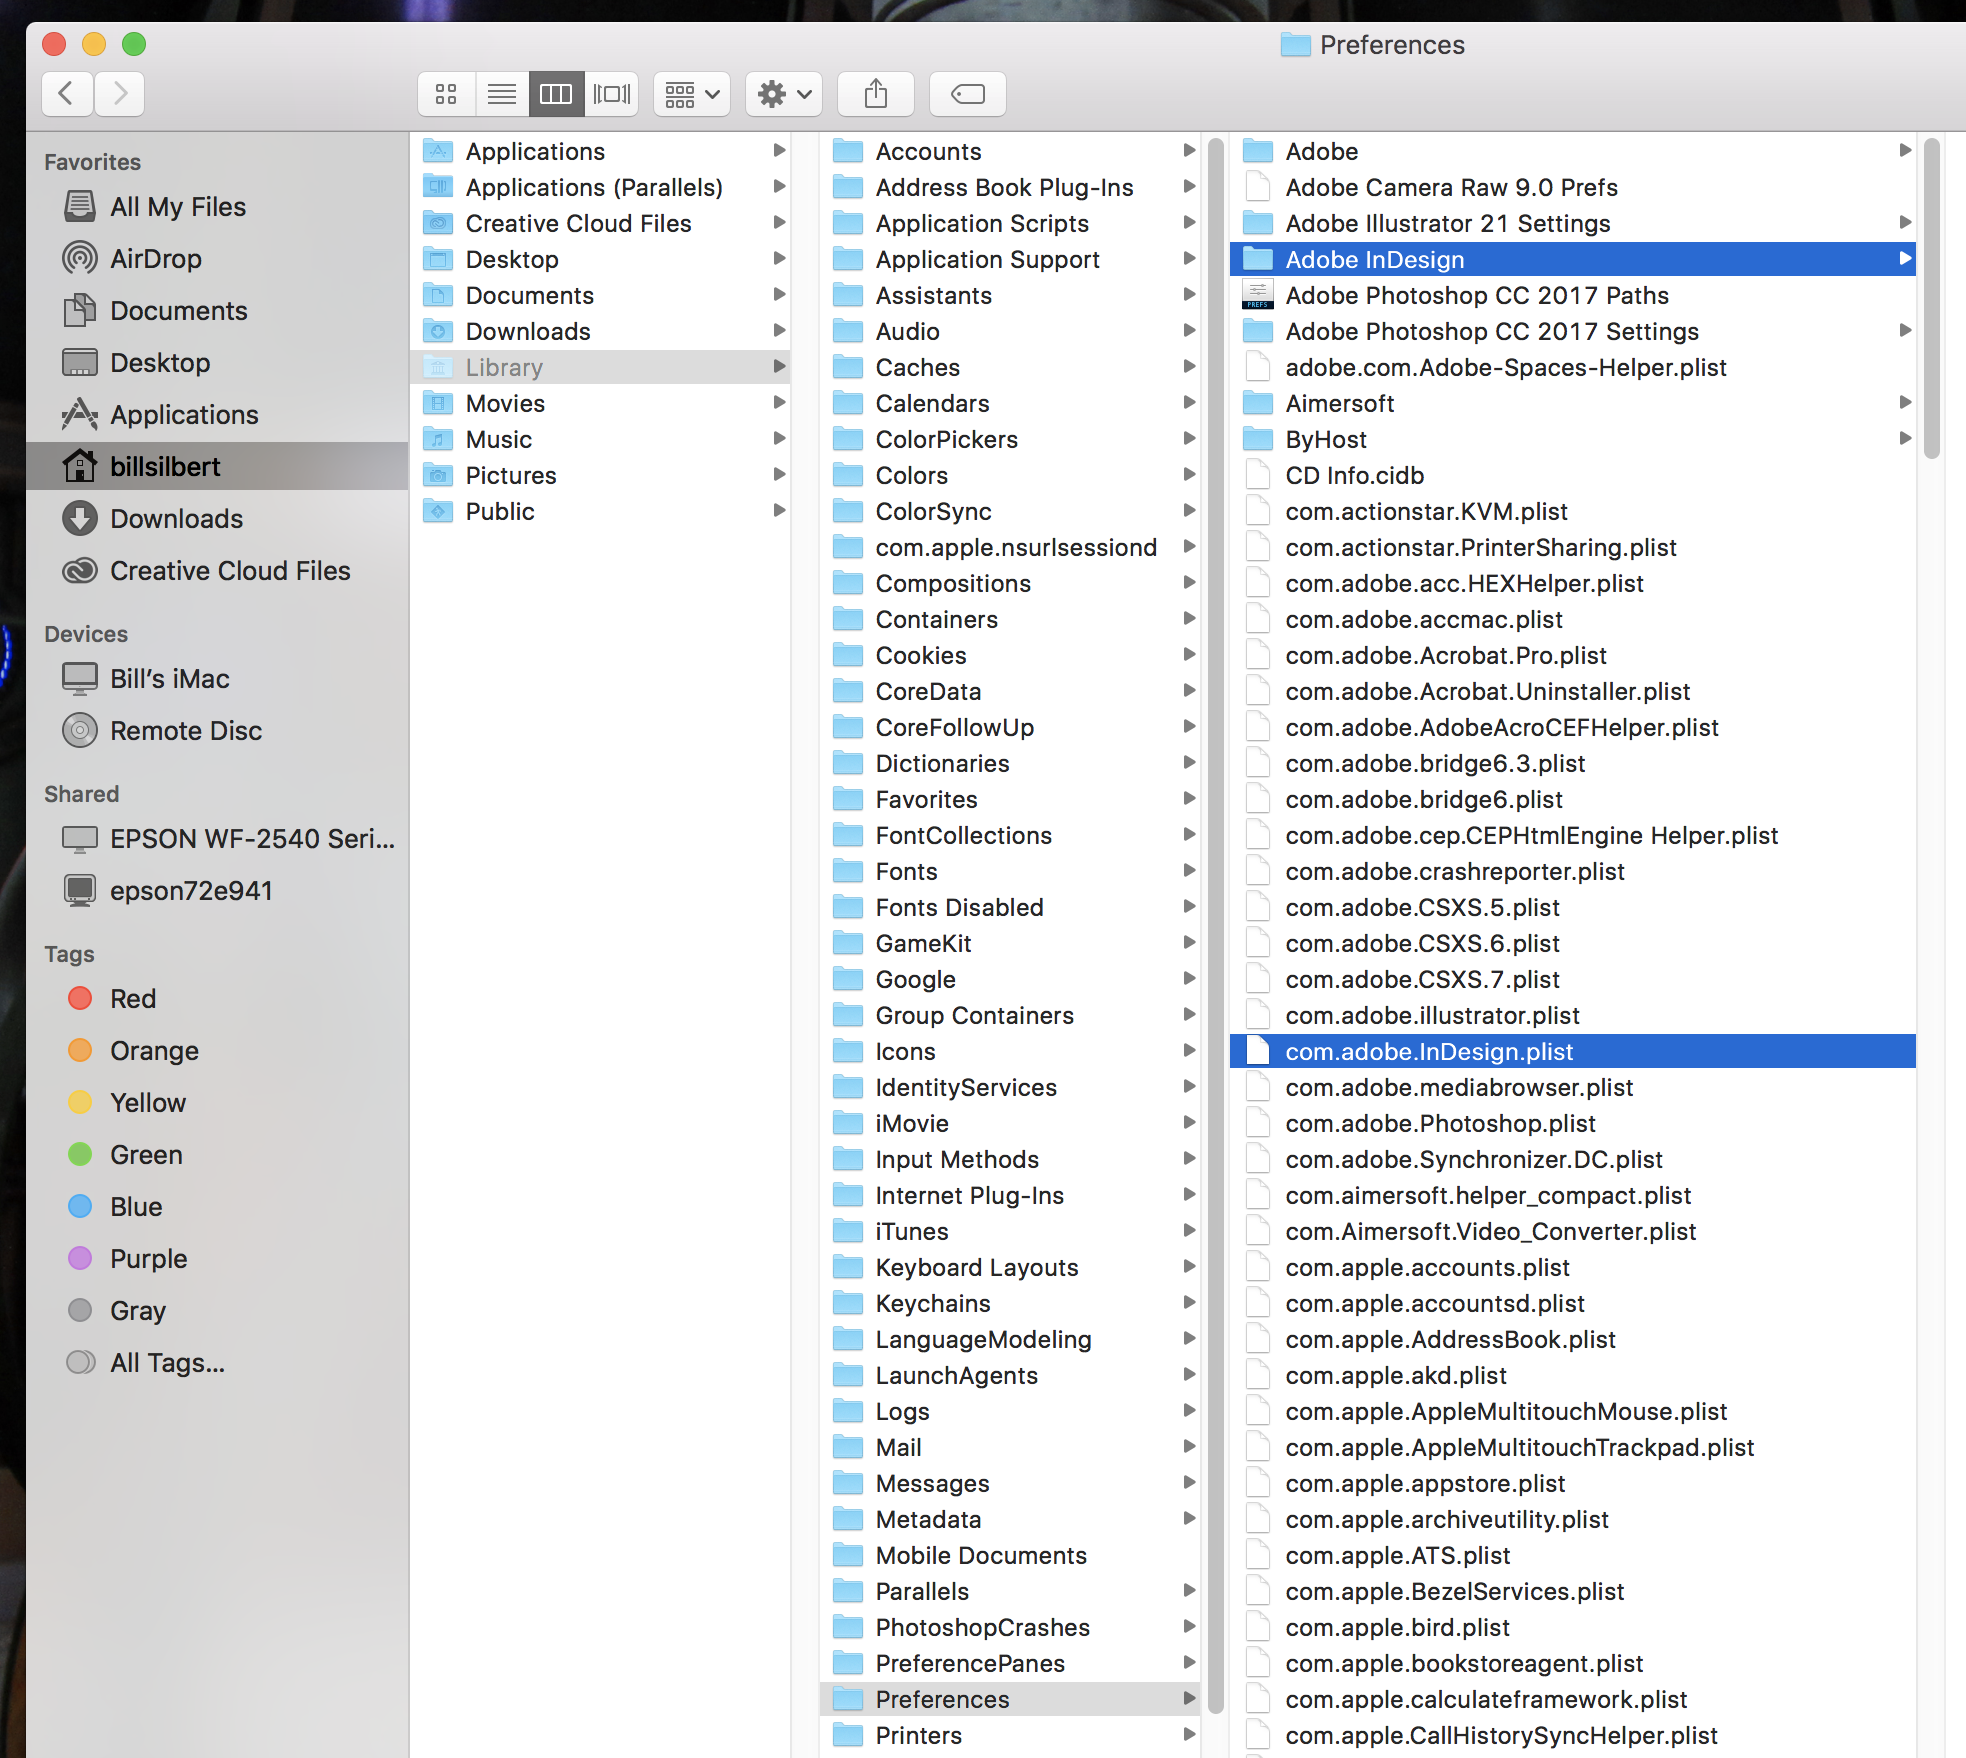Open All My Files in sidebar

[217, 207]
